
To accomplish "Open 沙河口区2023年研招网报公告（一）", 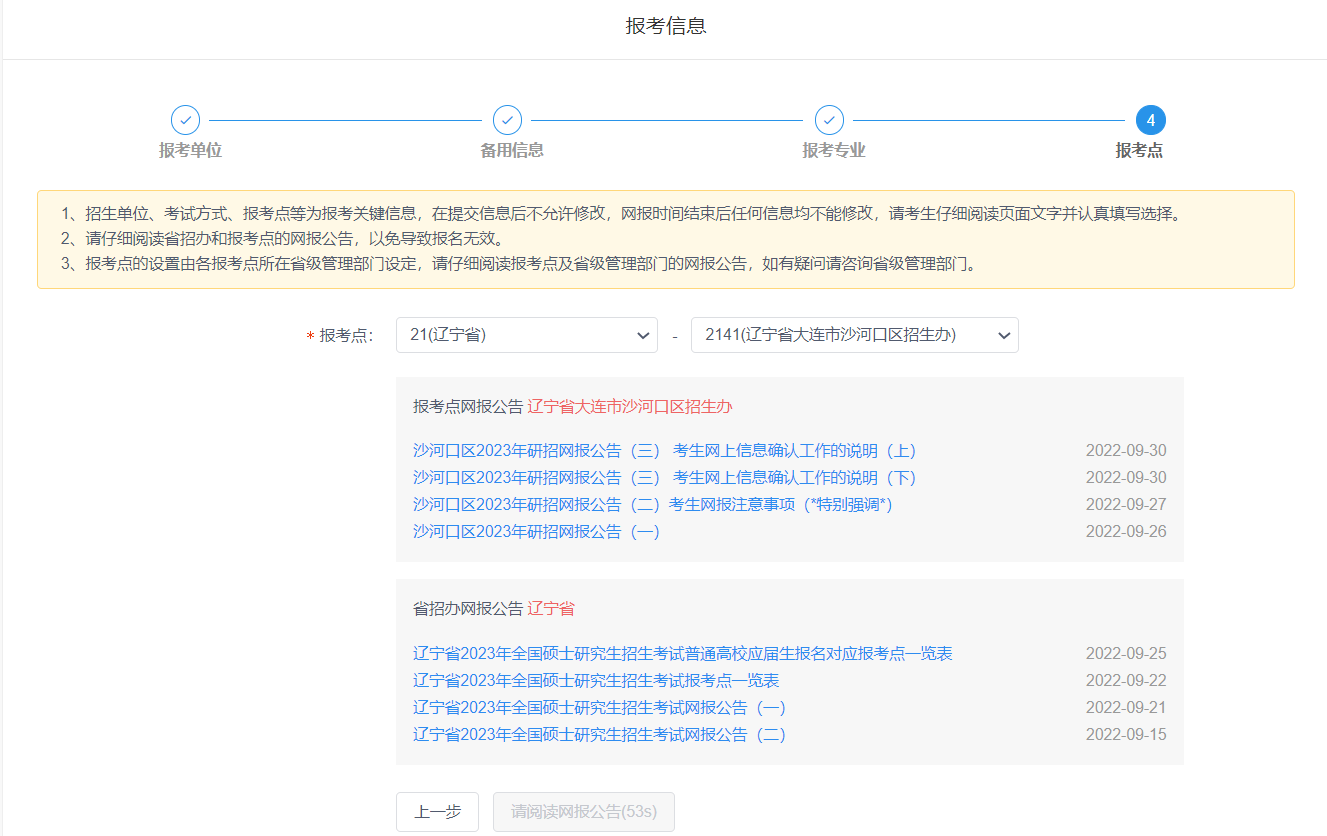I will (x=537, y=532).
